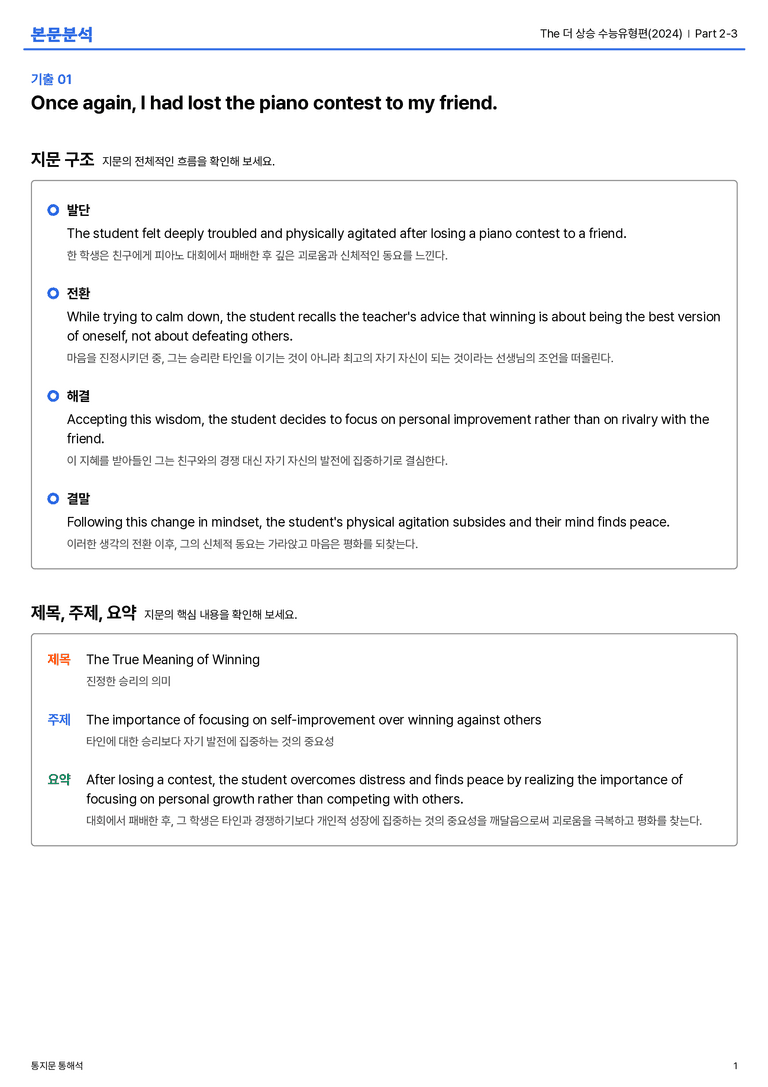Viewport: 768px width, 1087px height.
Task: Click the orange 제목 label
Action: [x=59, y=659]
